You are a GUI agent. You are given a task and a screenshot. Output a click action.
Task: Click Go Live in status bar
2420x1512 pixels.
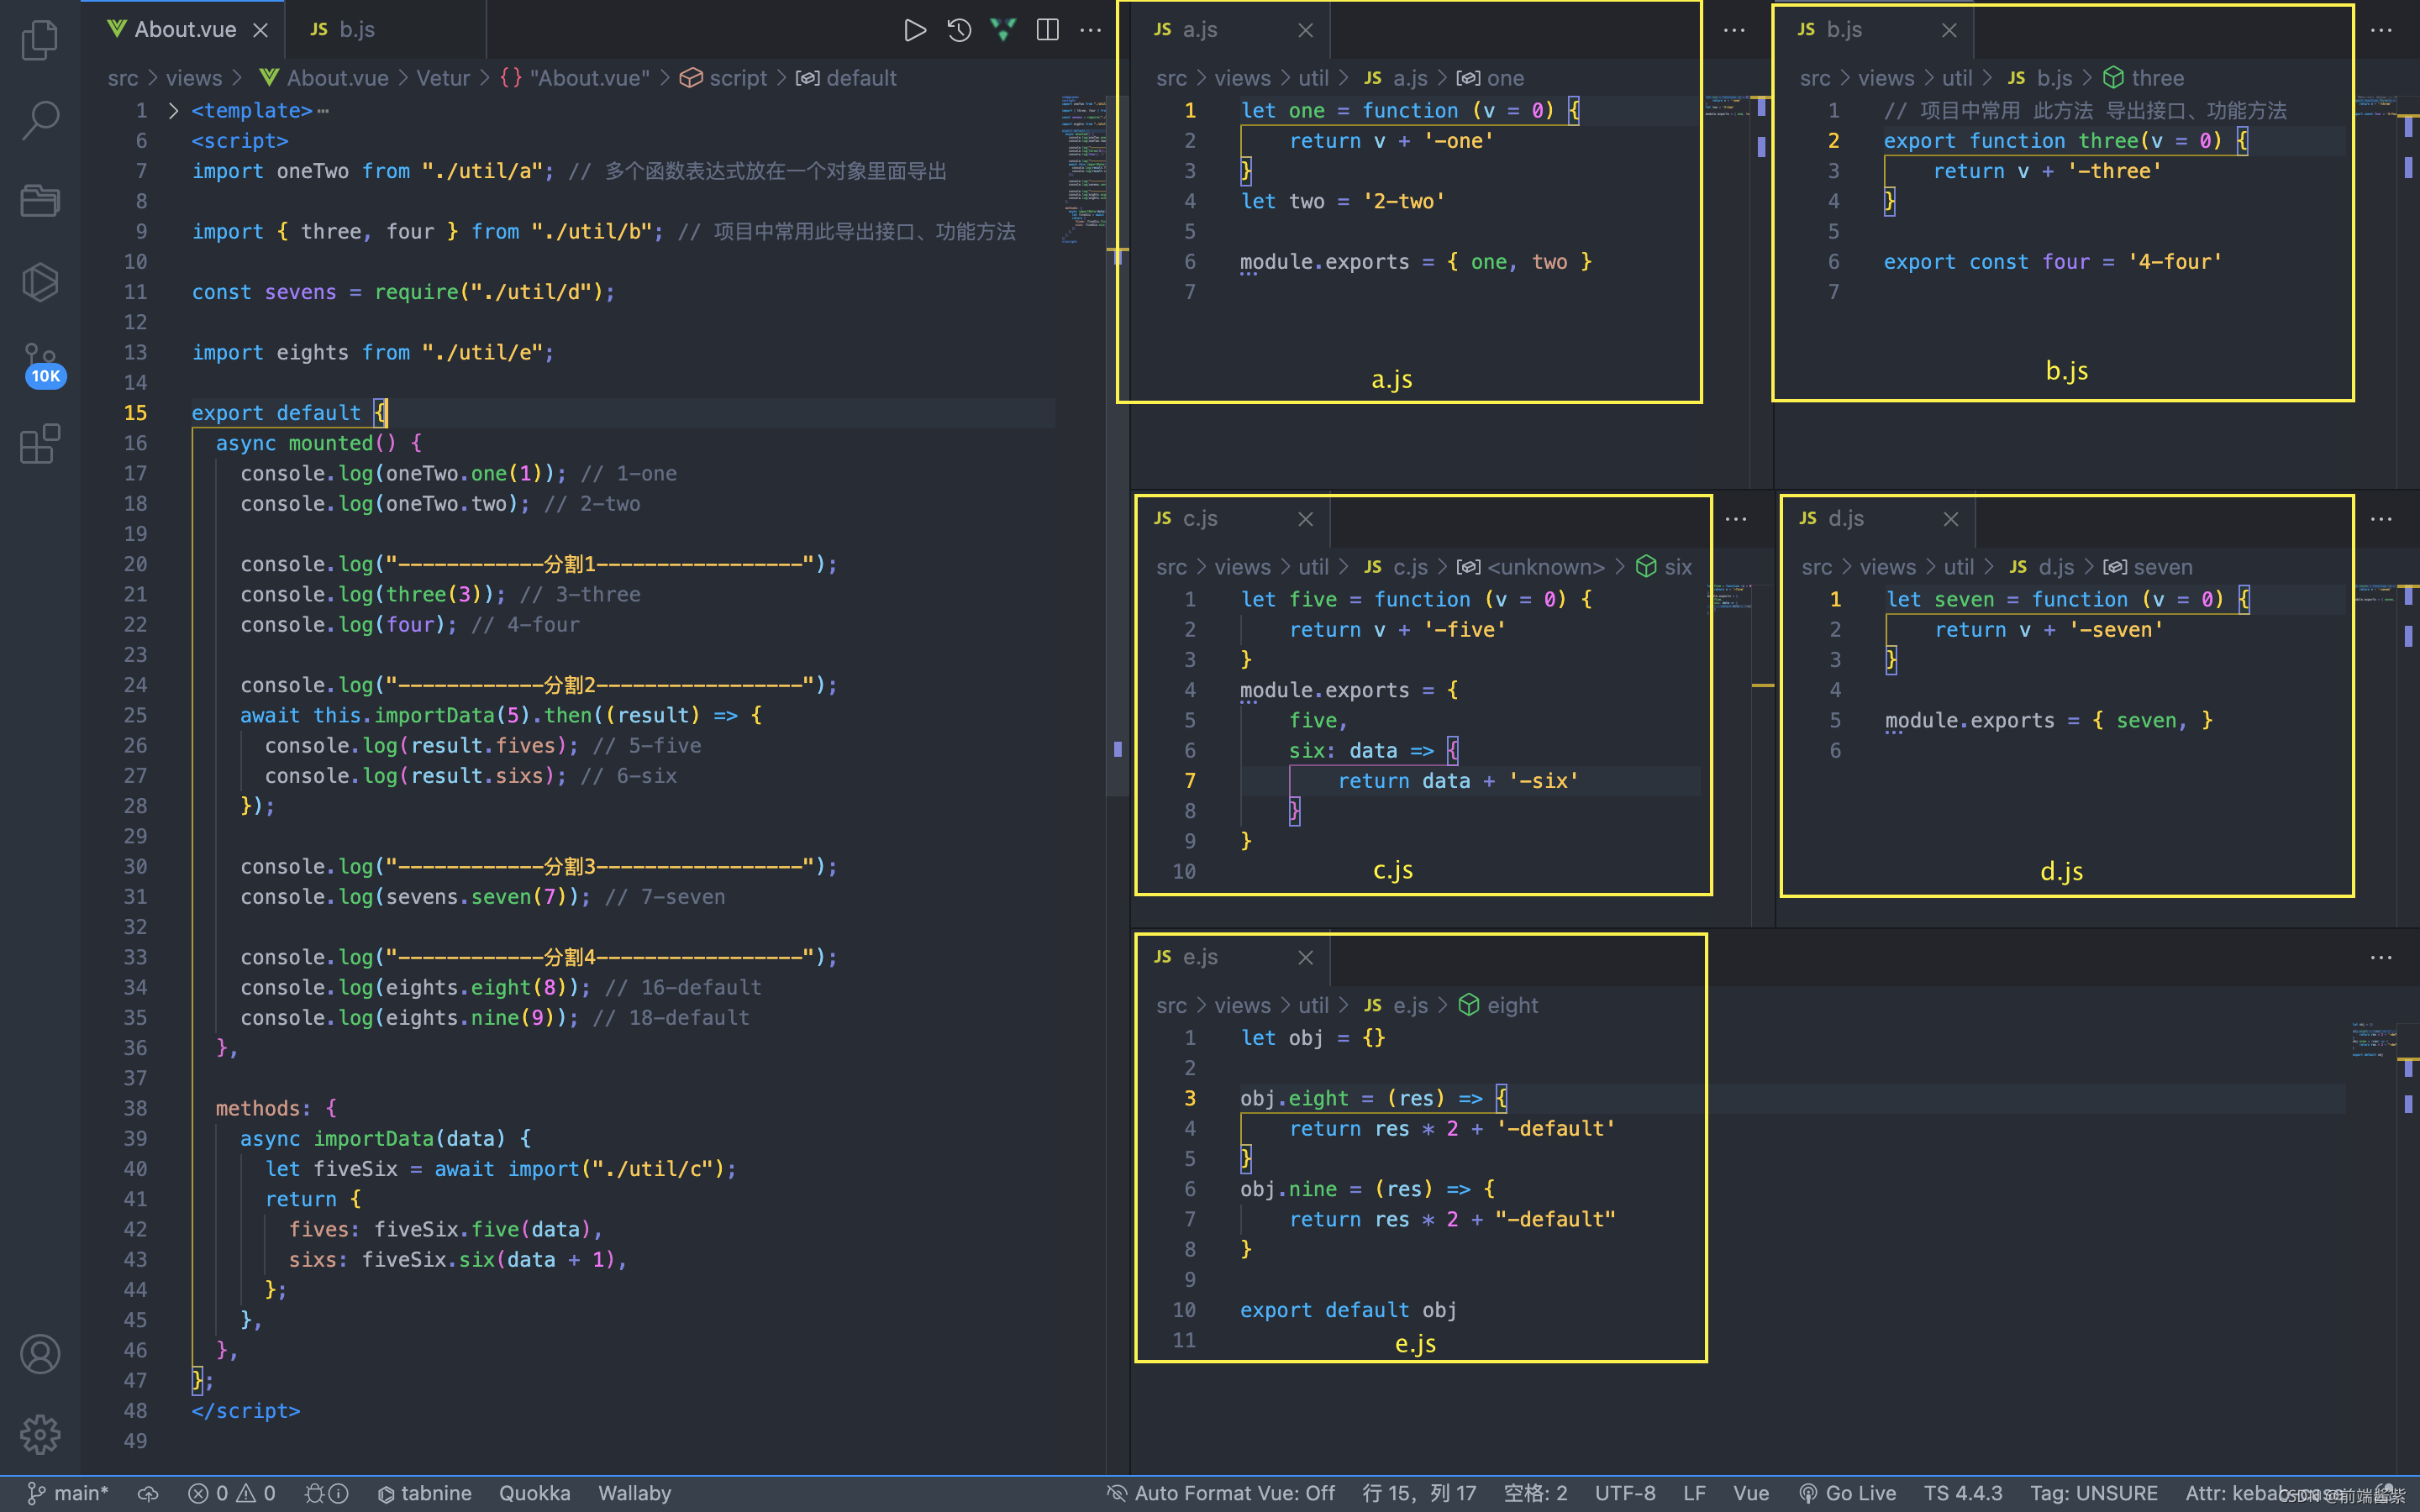[x=1847, y=1493]
